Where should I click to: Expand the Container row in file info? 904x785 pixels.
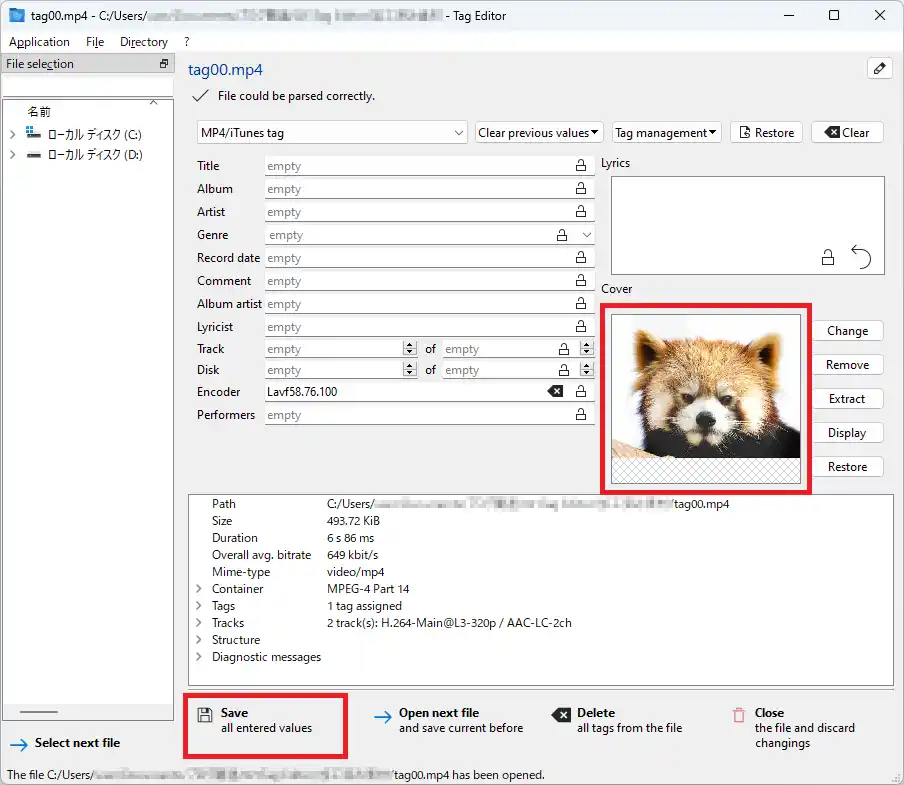[199, 589]
